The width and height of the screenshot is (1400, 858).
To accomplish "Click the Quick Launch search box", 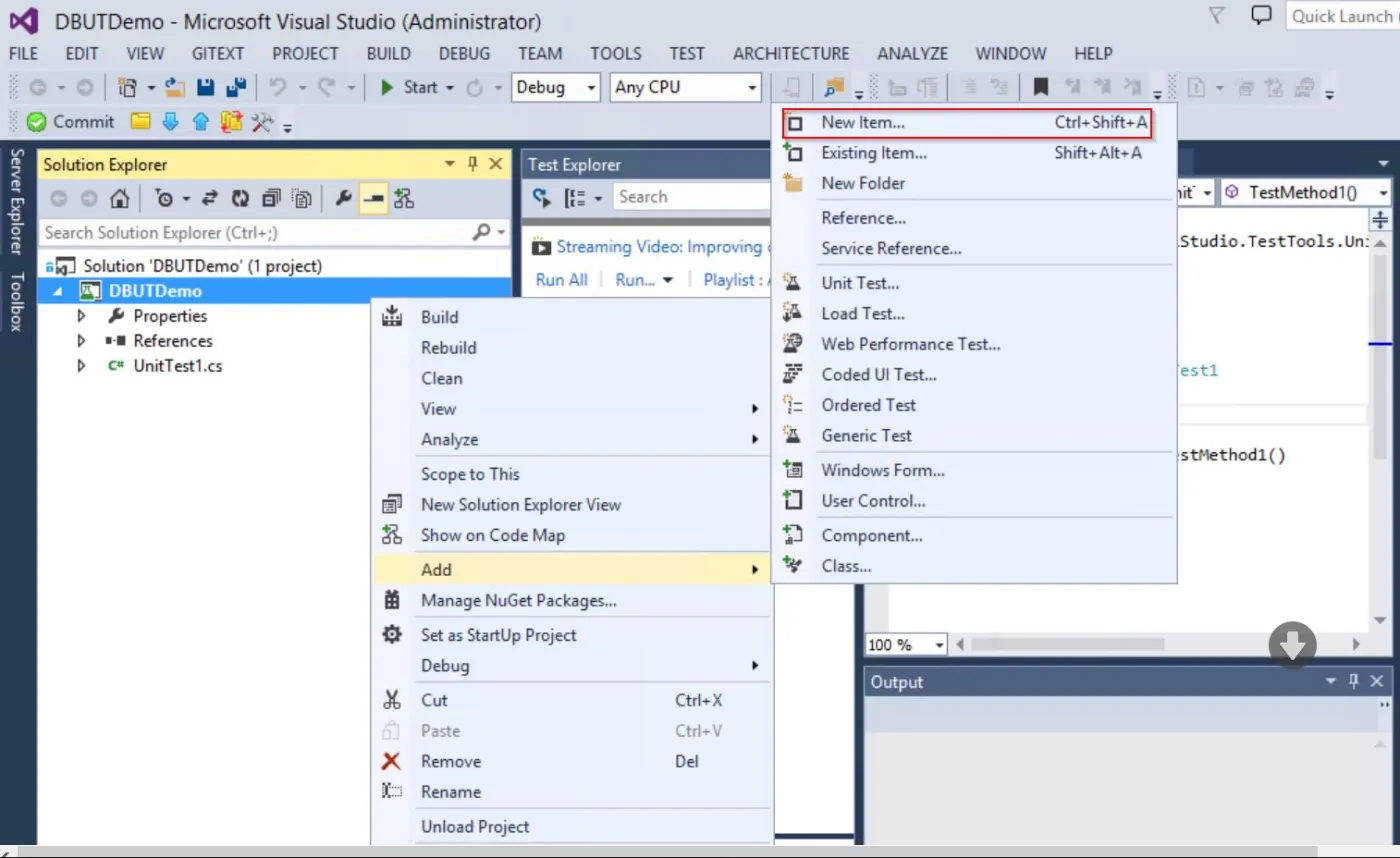I will pyautogui.click(x=1342, y=16).
